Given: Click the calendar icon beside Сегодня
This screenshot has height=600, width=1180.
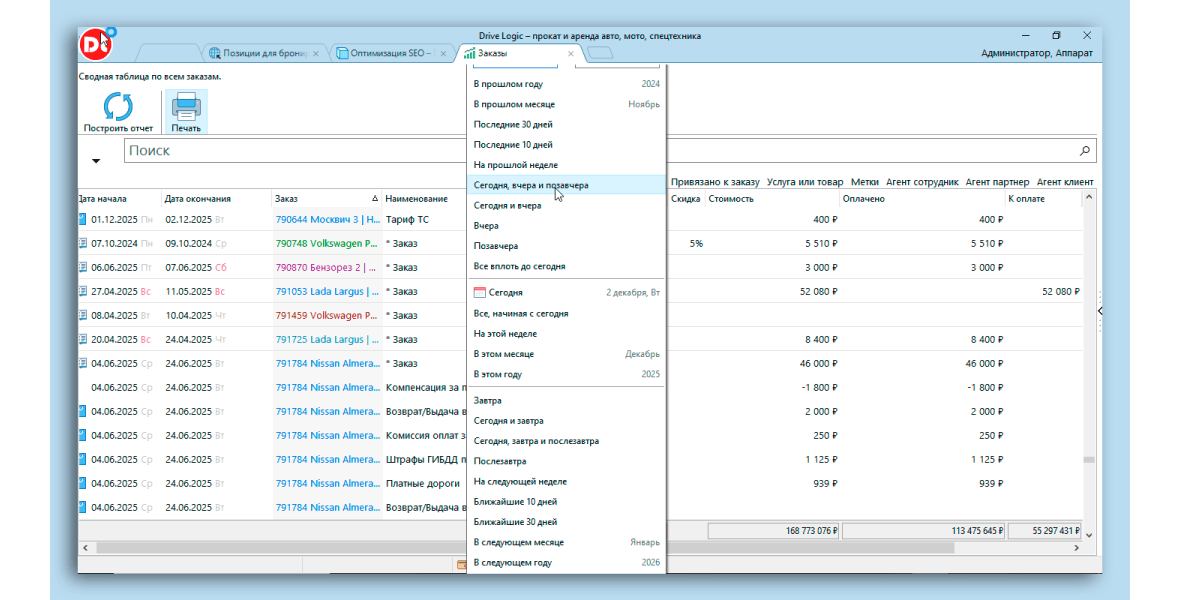Looking at the screenshot, I should (x=479, y=293).
